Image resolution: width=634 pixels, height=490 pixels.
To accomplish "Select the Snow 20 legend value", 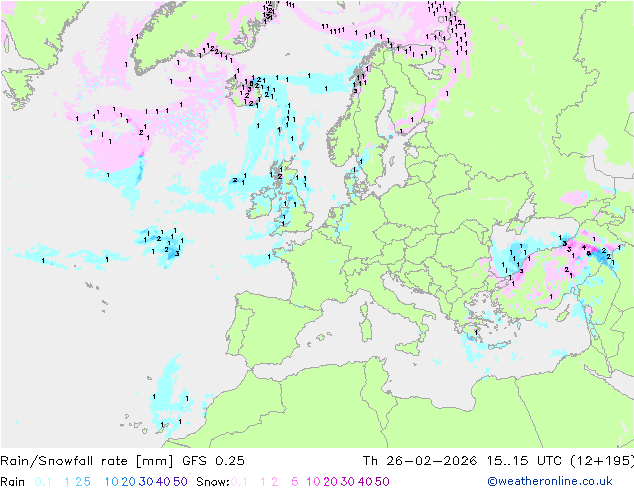I will (x=330, y=482).
